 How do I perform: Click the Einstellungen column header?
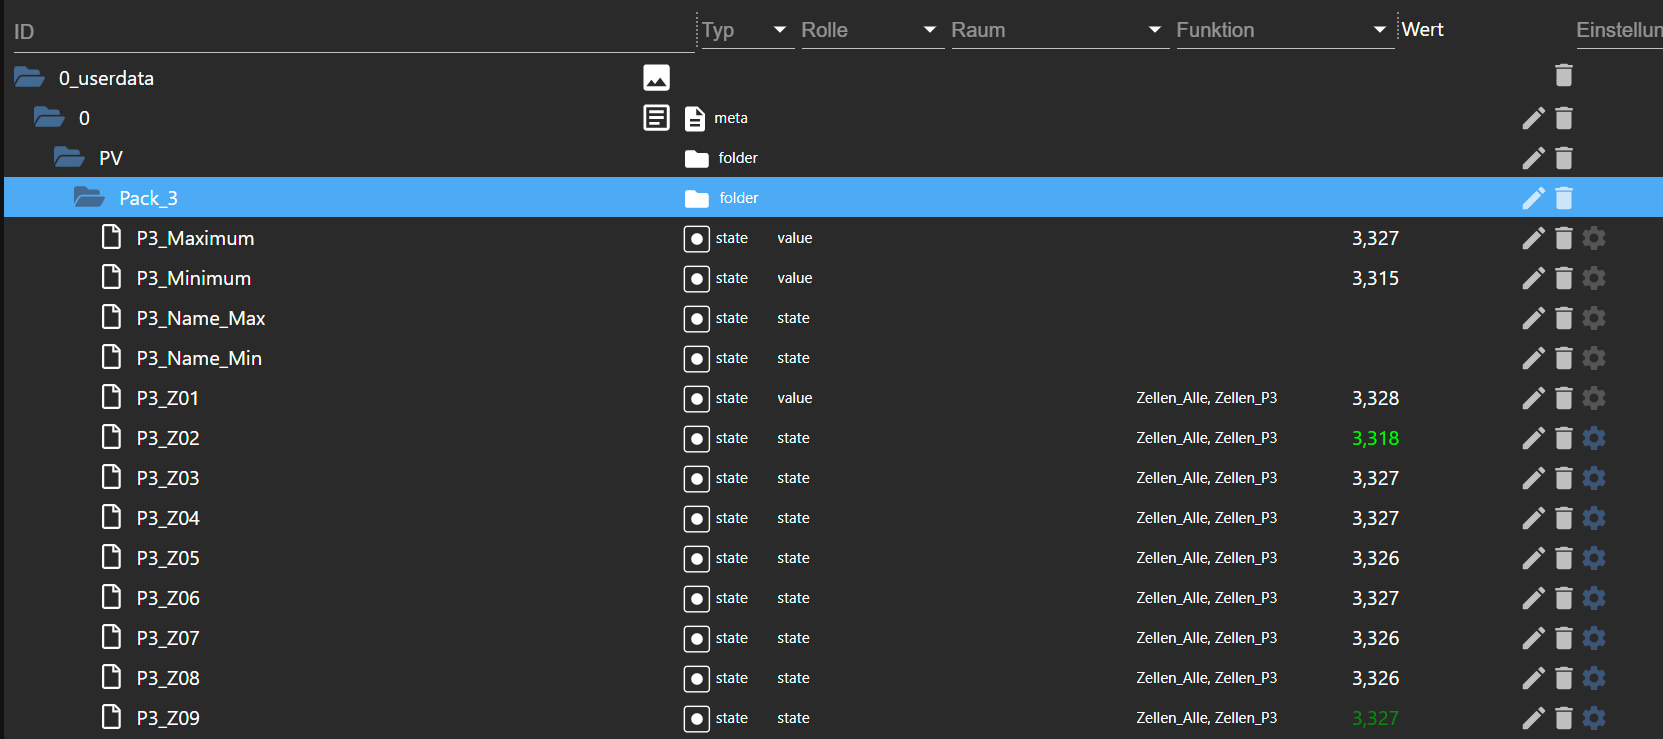click(x=1619, y=30)
